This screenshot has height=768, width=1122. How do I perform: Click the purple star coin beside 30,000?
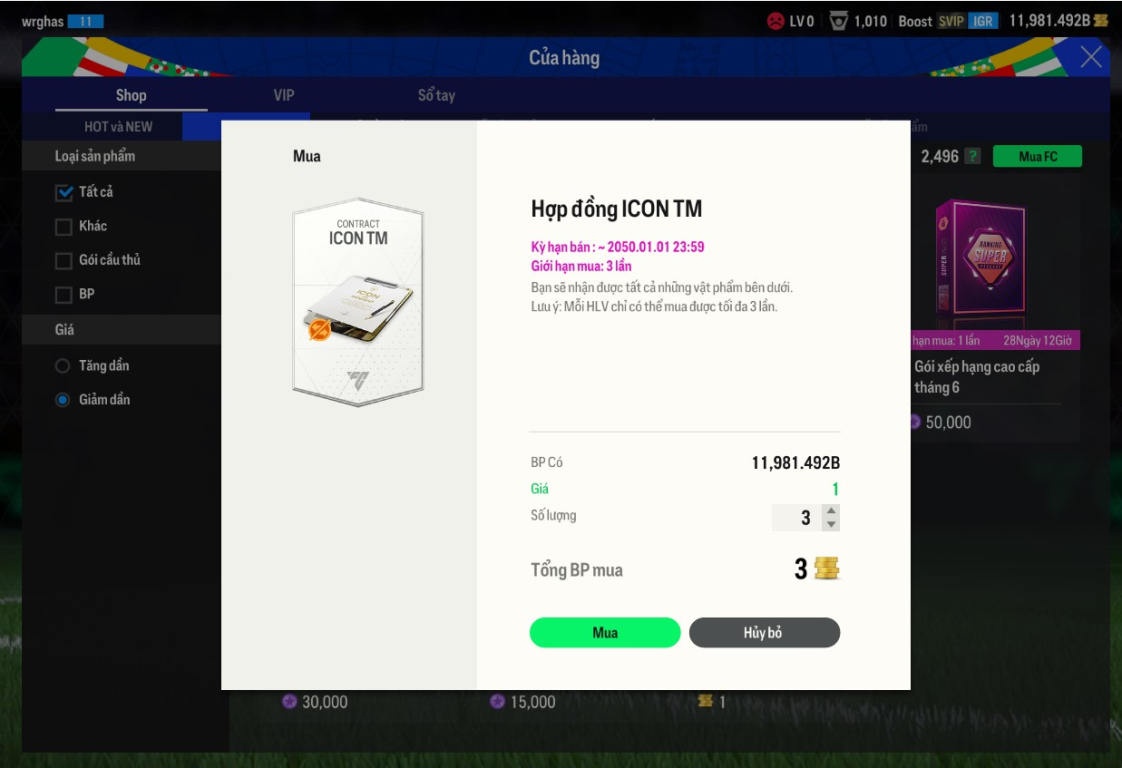[289, 701]
